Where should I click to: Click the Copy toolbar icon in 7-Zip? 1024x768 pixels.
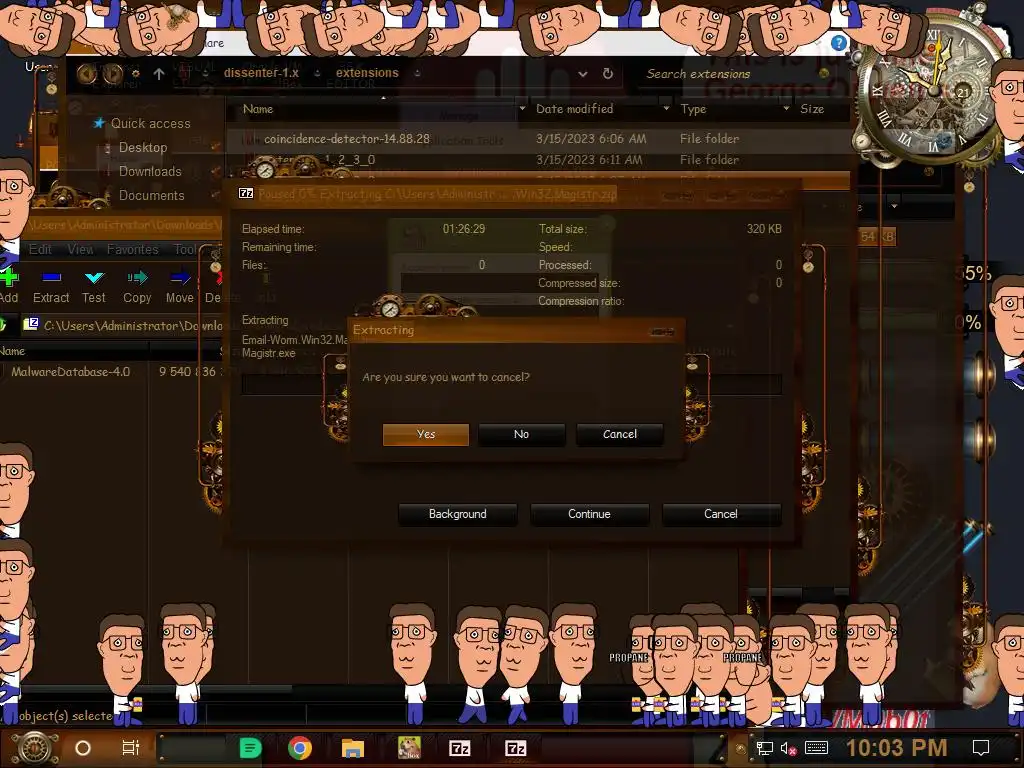pyautogui.click(x=137, y=287)
